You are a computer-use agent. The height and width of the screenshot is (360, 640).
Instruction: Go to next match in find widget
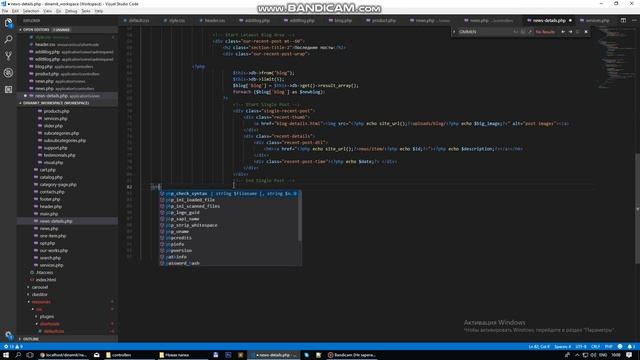(570, 32)
